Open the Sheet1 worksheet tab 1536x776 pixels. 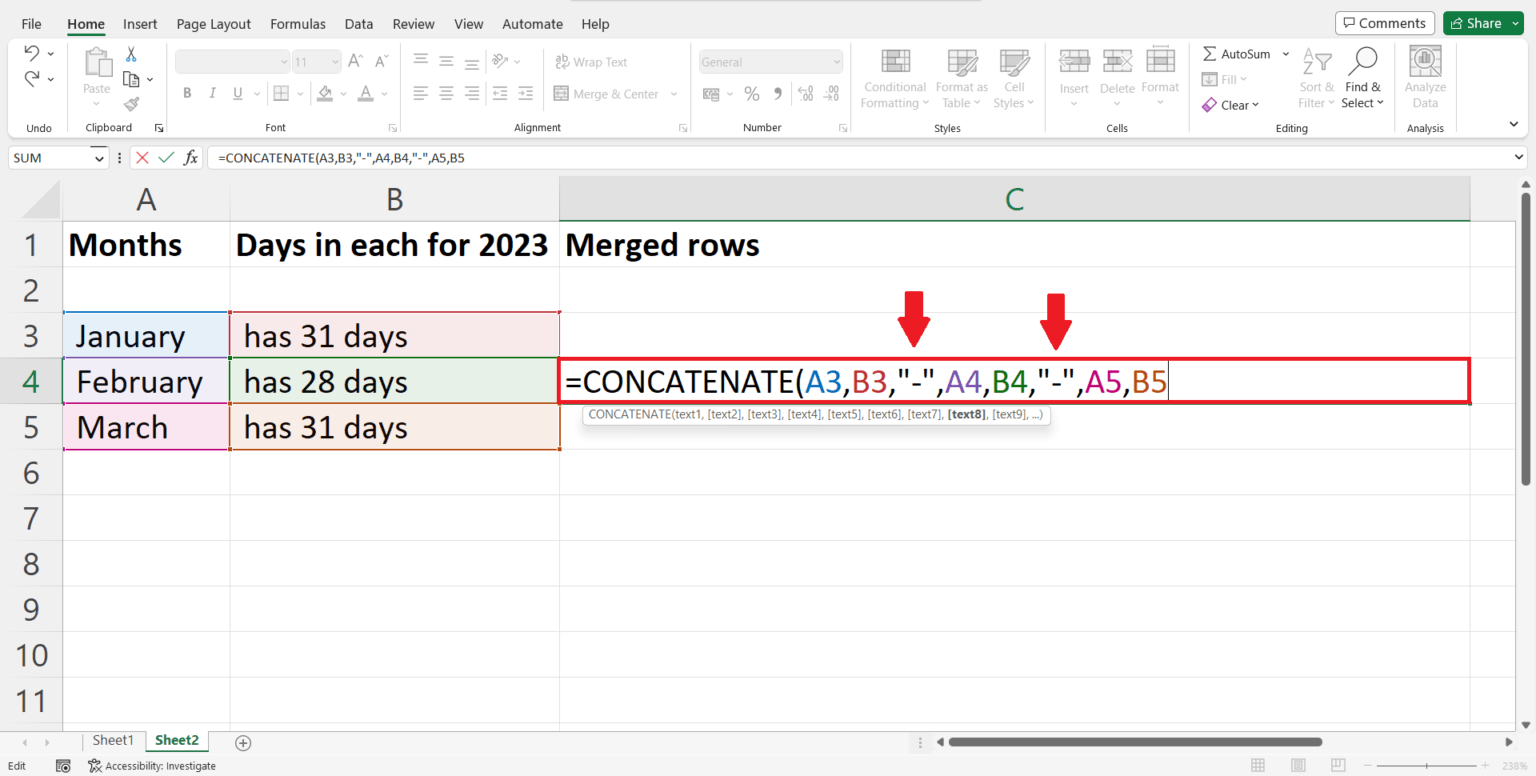point(112,740)
